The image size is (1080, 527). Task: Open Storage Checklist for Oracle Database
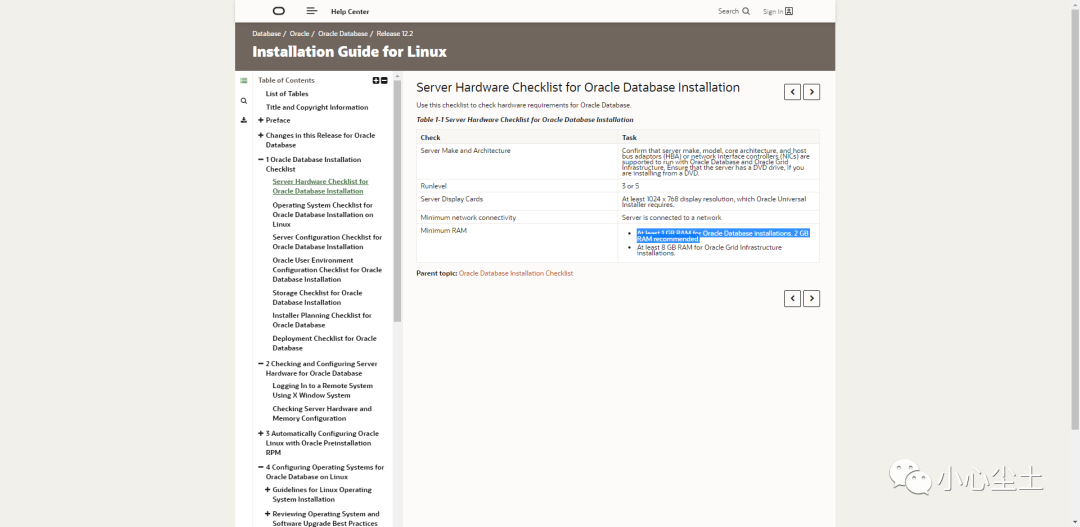[317, 298]
